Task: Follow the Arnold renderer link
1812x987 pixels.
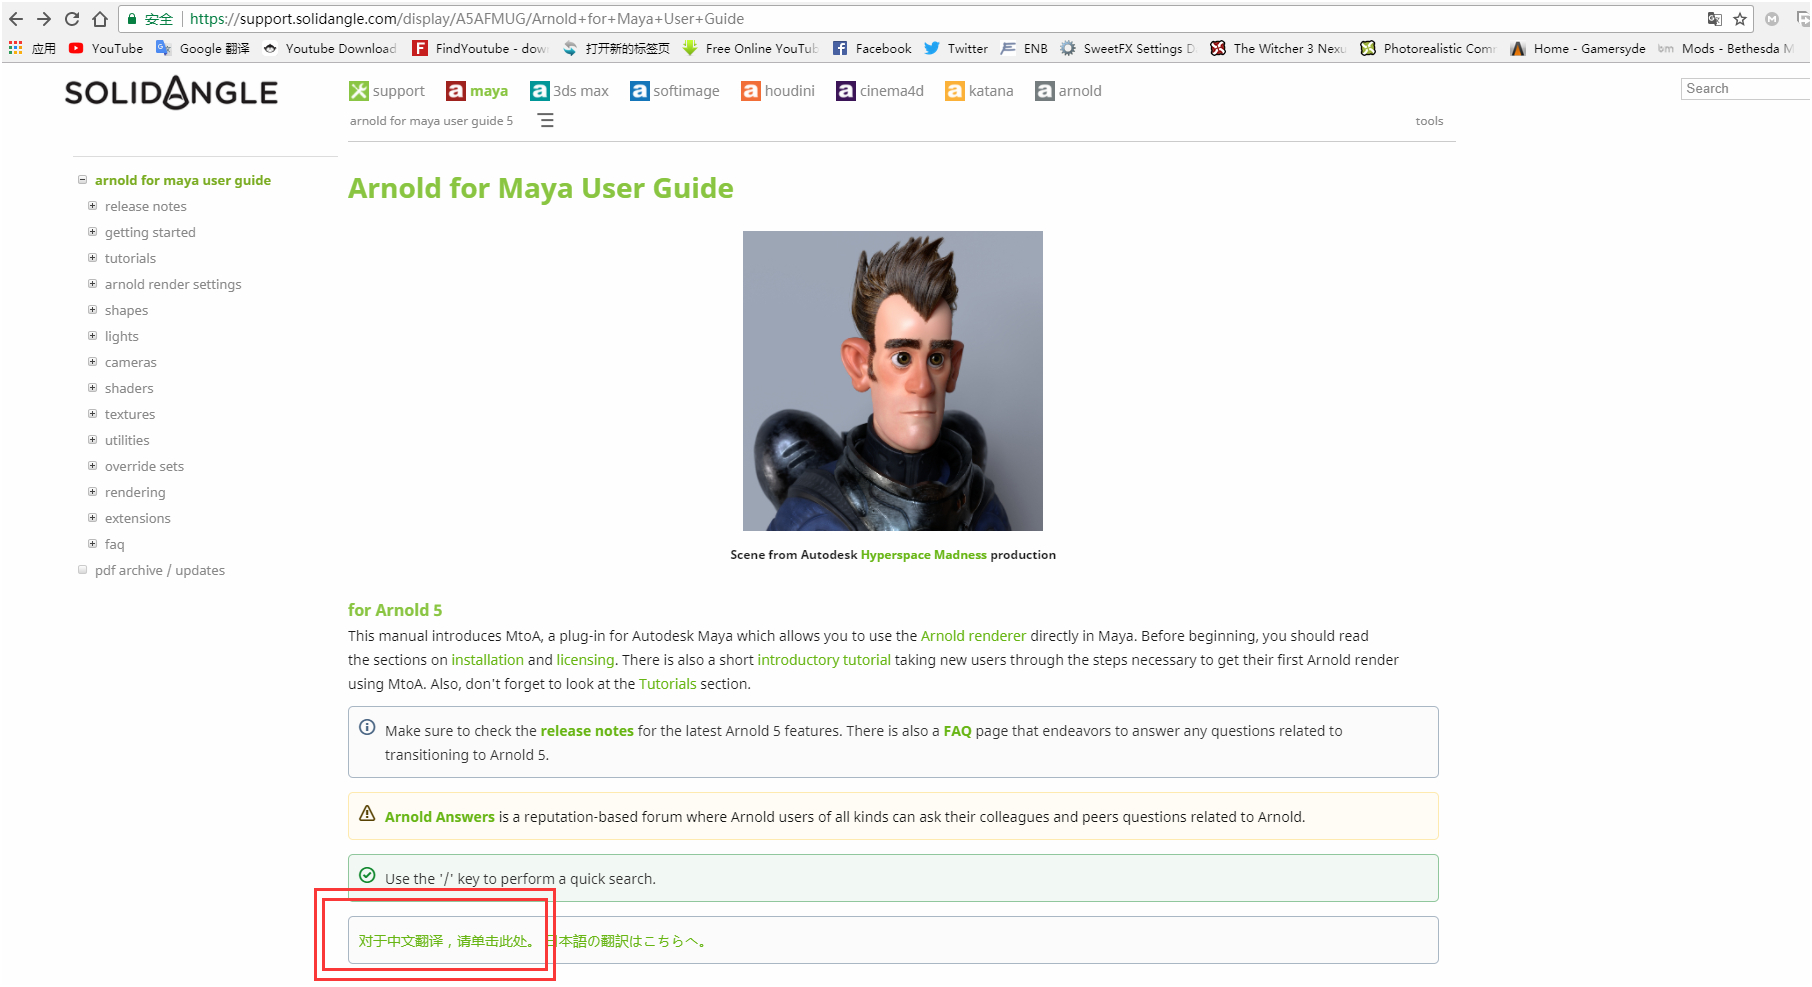Action: coord(973,636)
